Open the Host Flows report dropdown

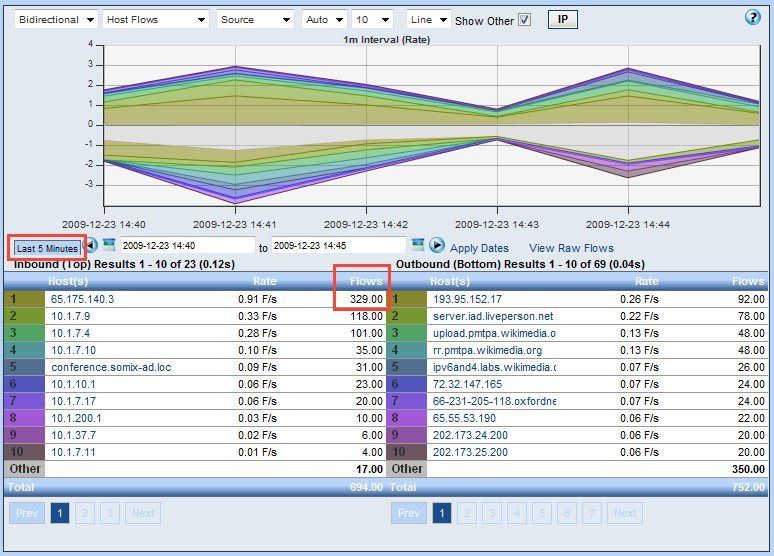tap(156, 20)
